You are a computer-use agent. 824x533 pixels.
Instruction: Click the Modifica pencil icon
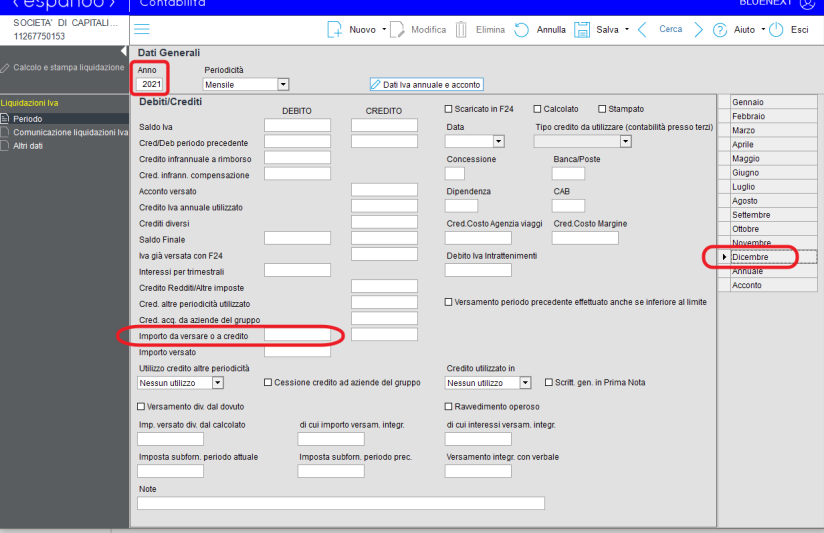[x=397, y=29]
